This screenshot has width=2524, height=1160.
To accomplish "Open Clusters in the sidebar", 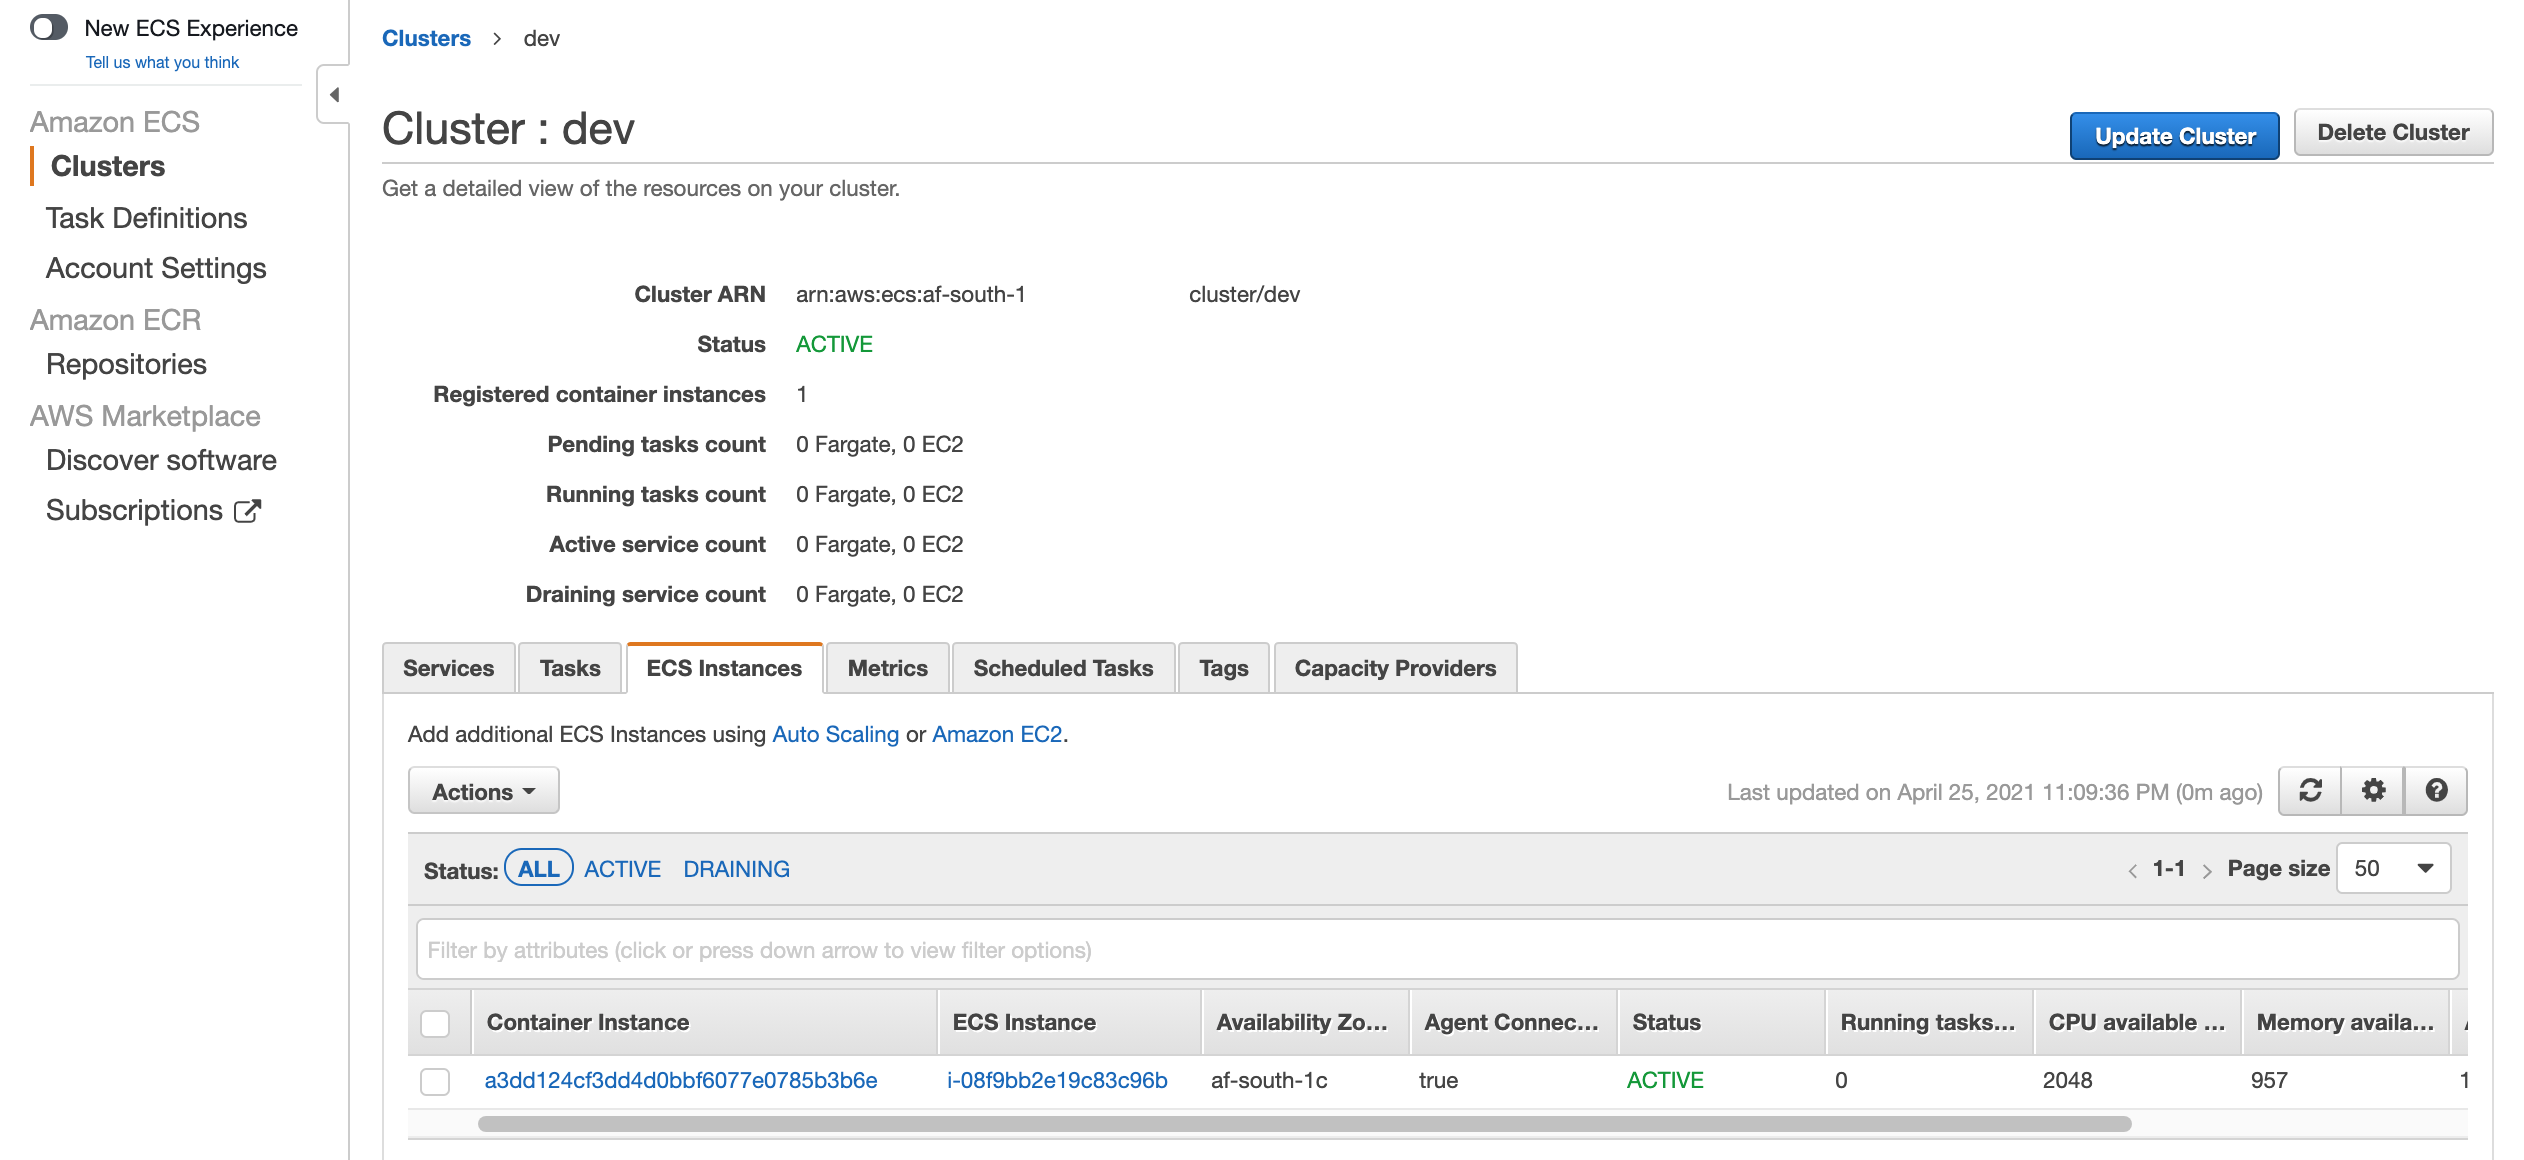I will click(x=108, y=166).
